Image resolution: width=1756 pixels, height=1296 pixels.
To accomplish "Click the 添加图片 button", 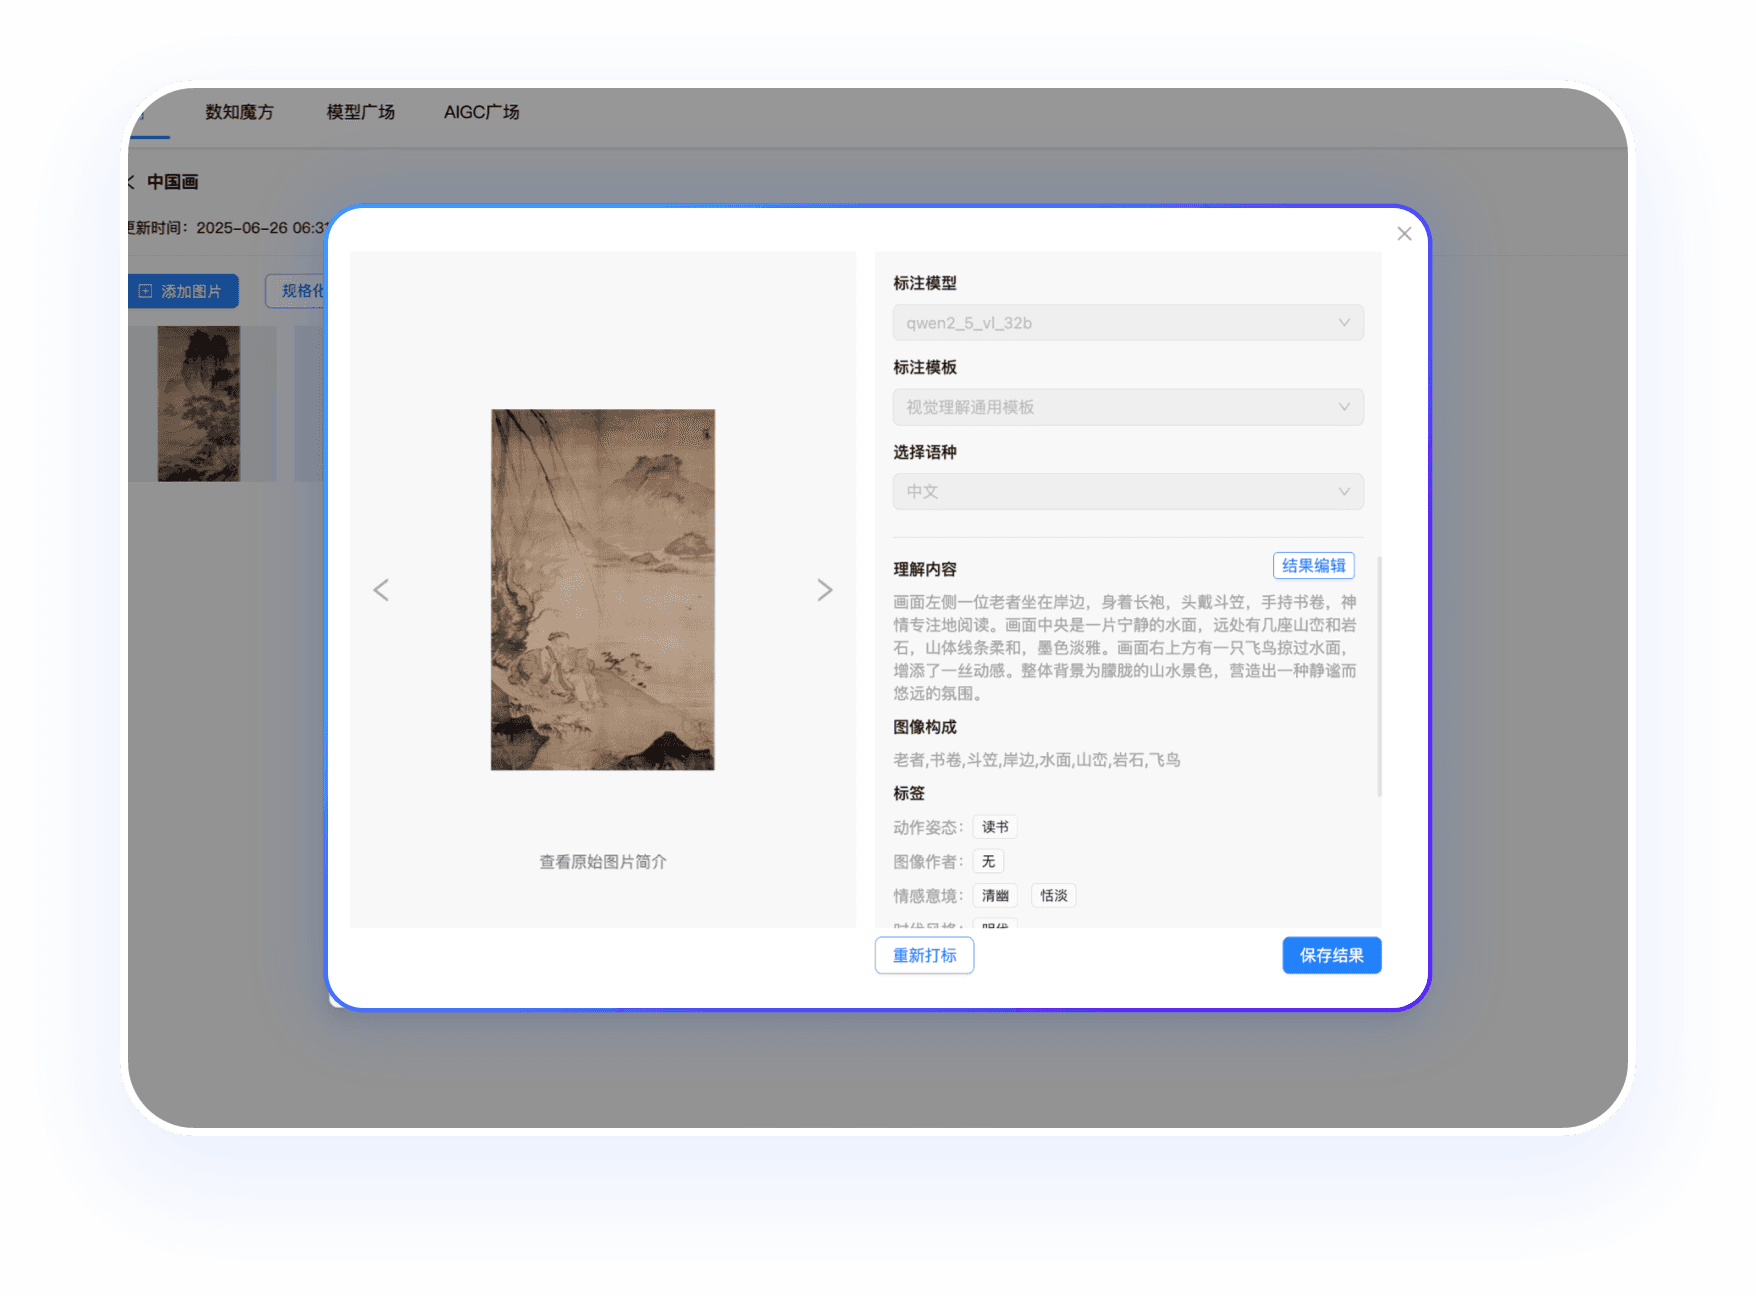I will pyautogui.click(x=183, y=291).
